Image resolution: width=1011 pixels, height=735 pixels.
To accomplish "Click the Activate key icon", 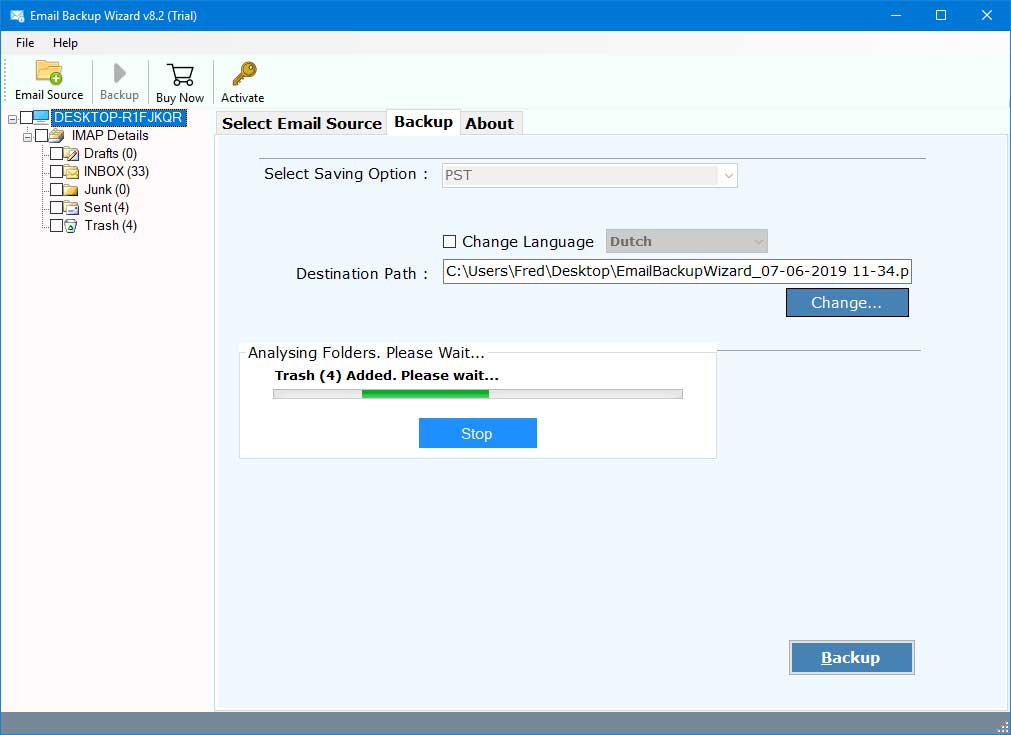I will click(244, 74).
